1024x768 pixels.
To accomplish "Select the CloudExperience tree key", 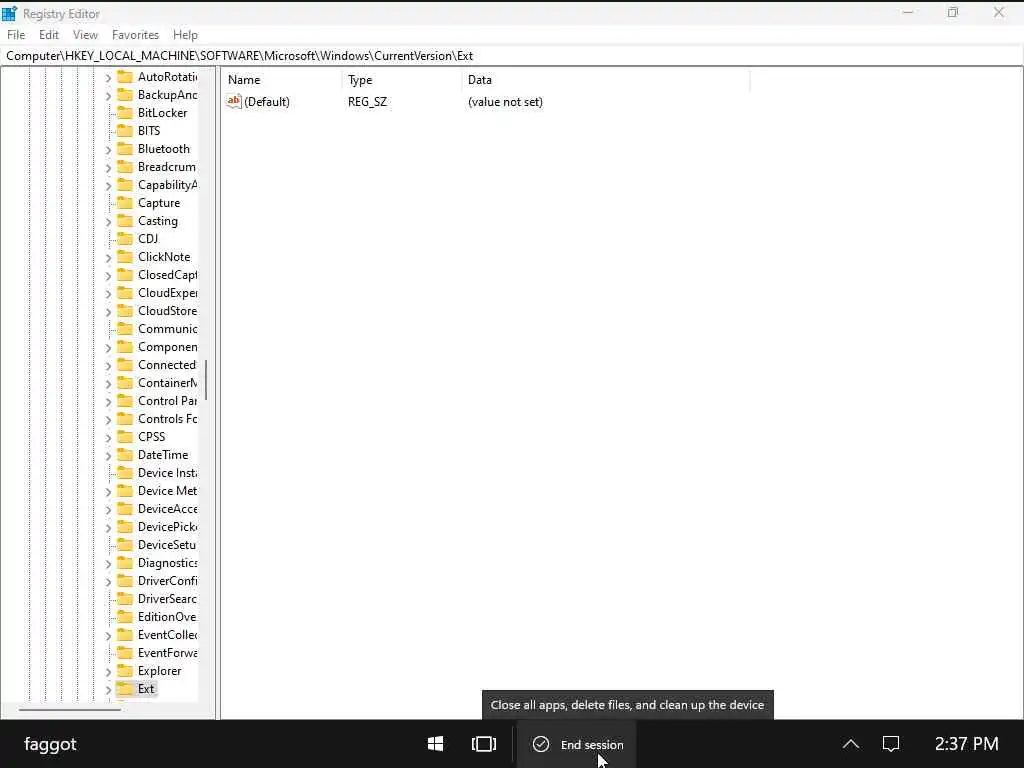I will click(167, 293).
